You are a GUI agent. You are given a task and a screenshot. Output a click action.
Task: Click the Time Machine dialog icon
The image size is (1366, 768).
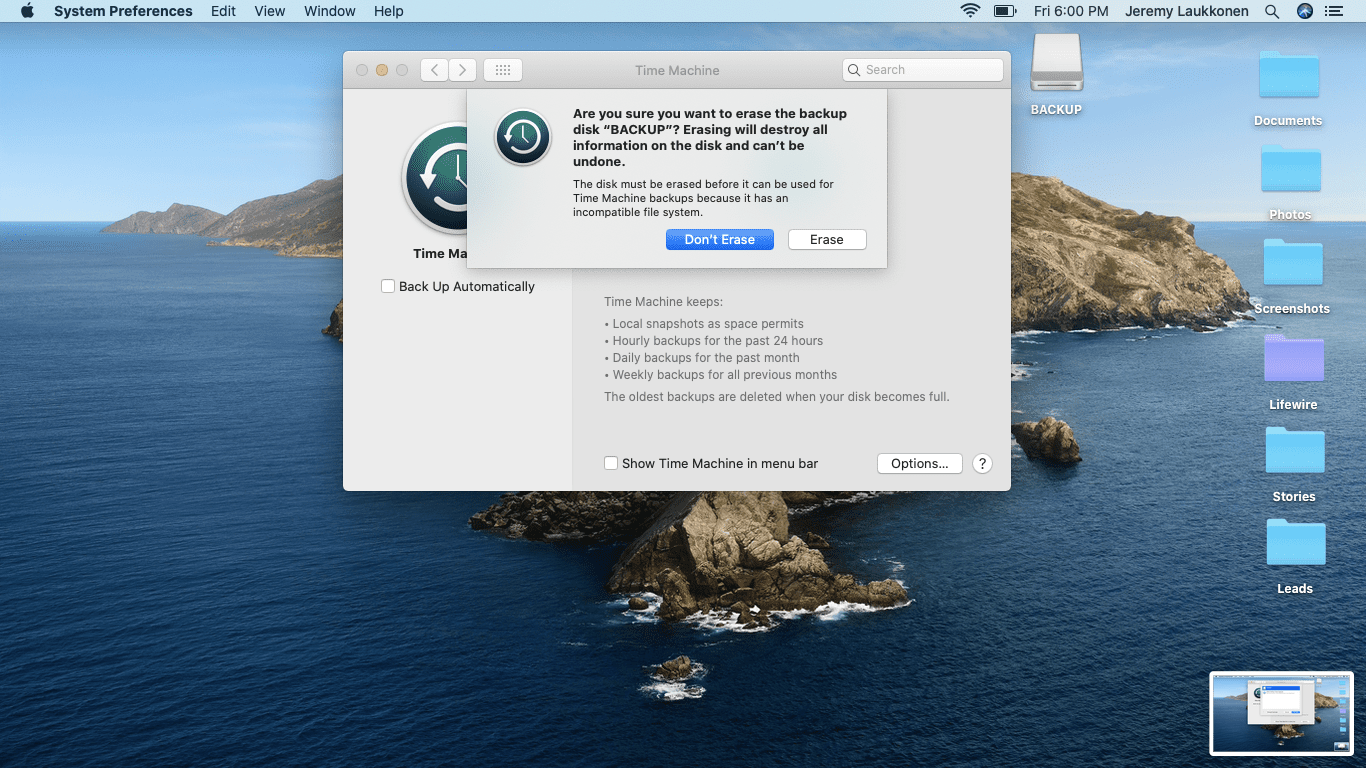[x=523, y=137]
